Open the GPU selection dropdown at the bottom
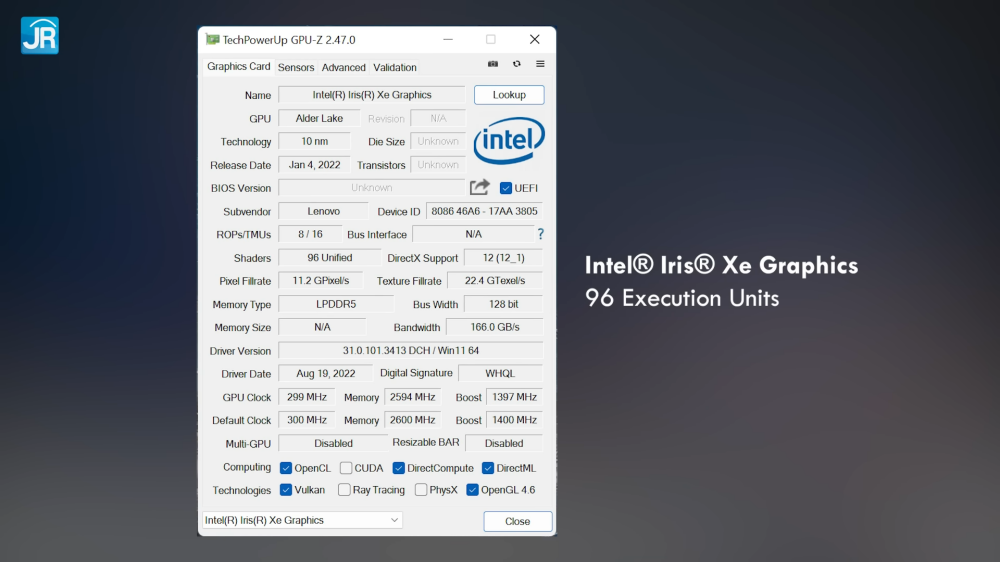1000x562 pixels. [x=302, y=520]
